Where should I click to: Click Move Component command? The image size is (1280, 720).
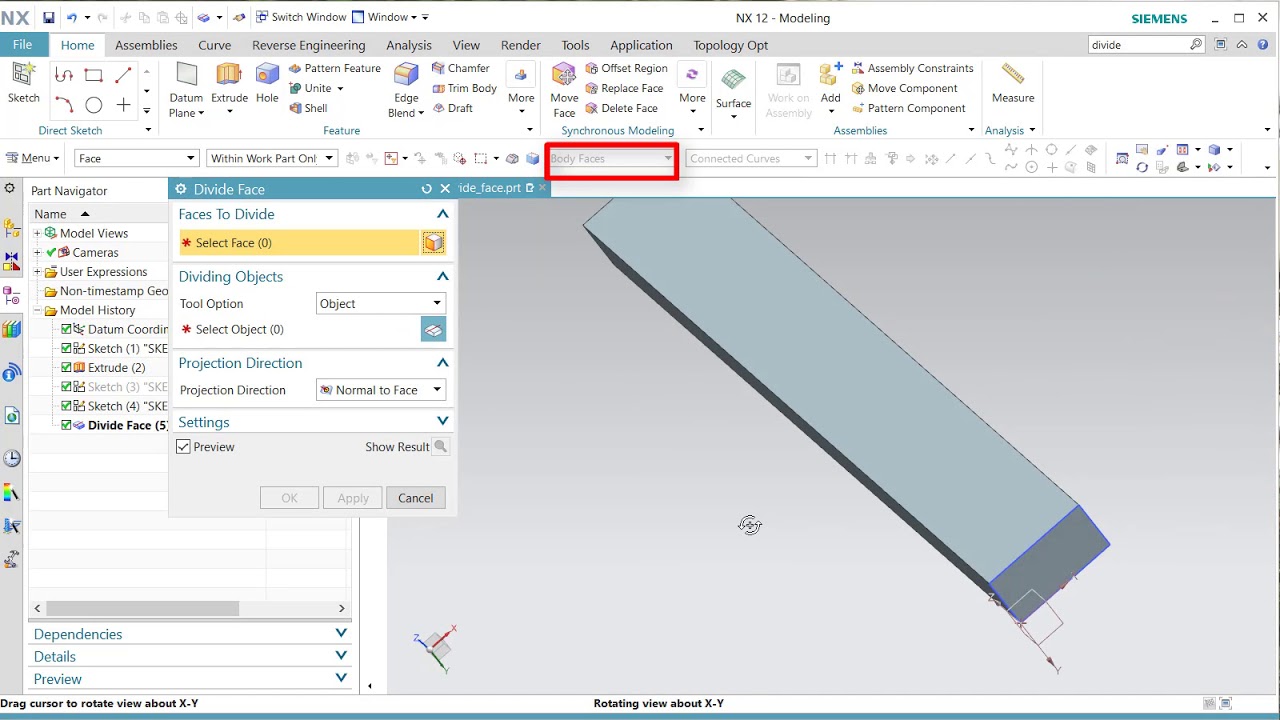click(x=904, y=88)
